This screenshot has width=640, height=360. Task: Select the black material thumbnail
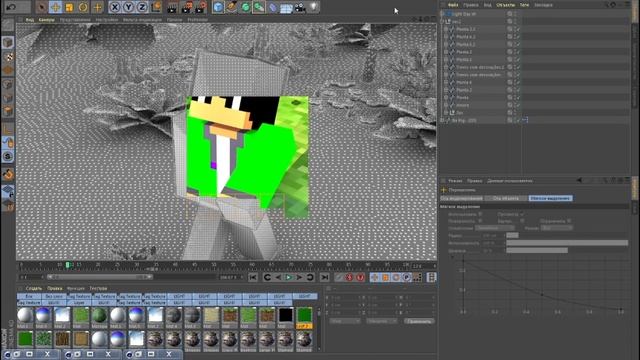[x=286, y=315]
